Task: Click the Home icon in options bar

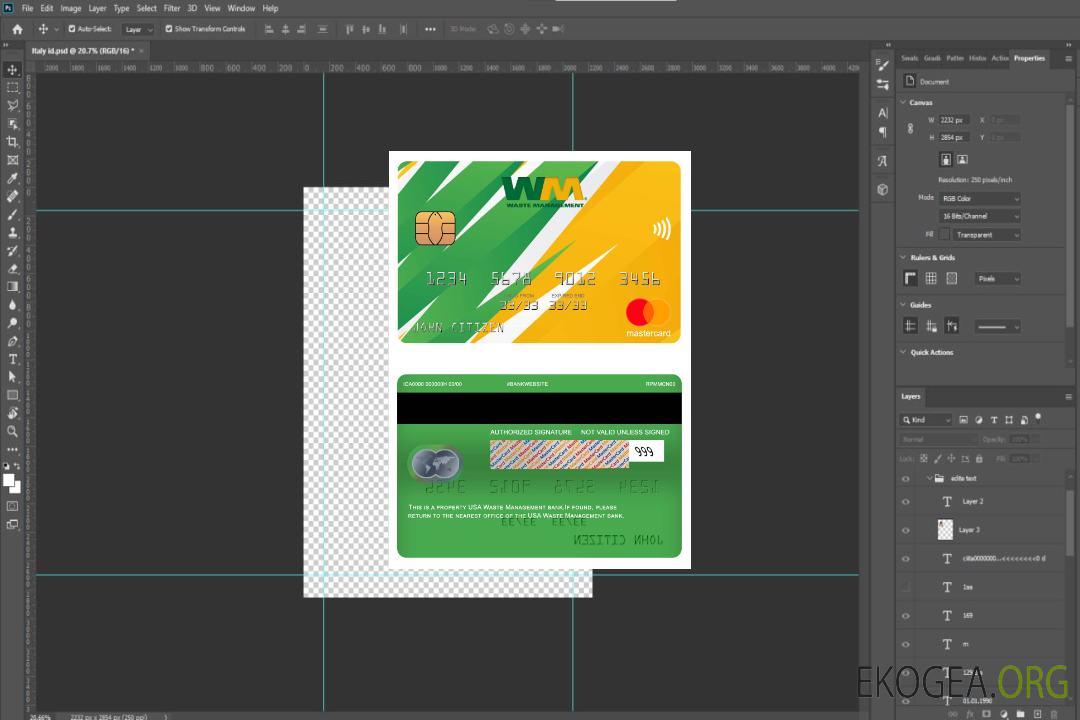Action: click(17, 29)
